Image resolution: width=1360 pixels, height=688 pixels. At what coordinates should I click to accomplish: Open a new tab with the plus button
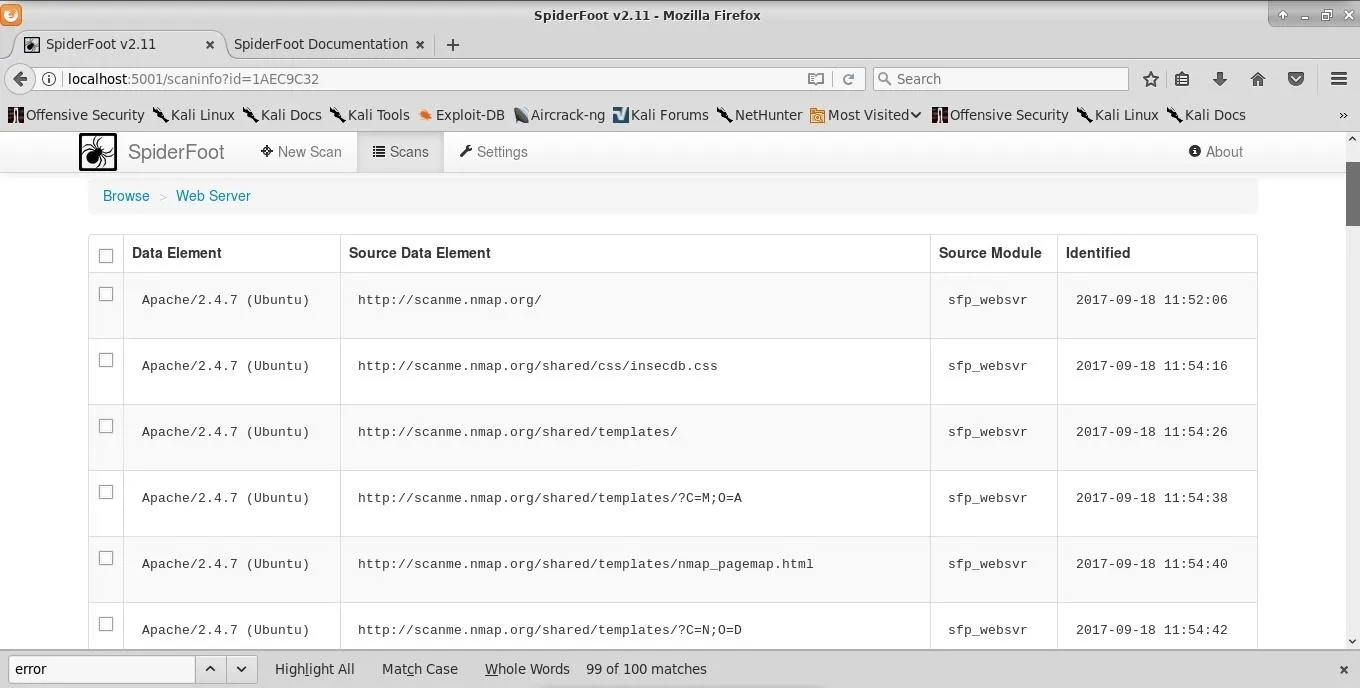[453, 45]
